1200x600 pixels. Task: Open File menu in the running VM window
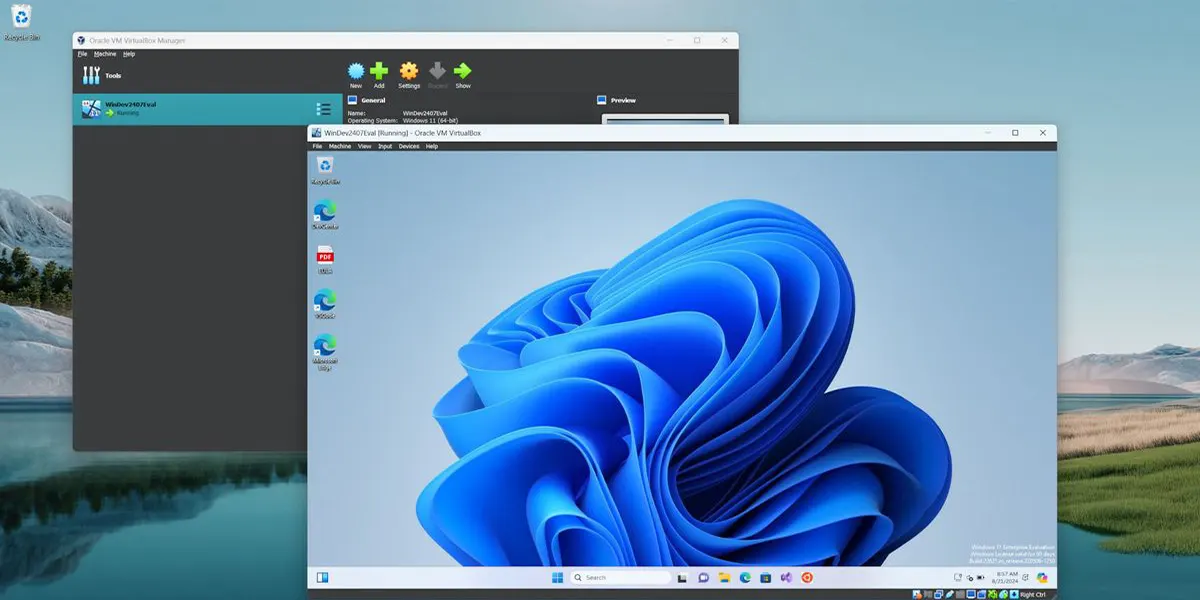(317, 146)
